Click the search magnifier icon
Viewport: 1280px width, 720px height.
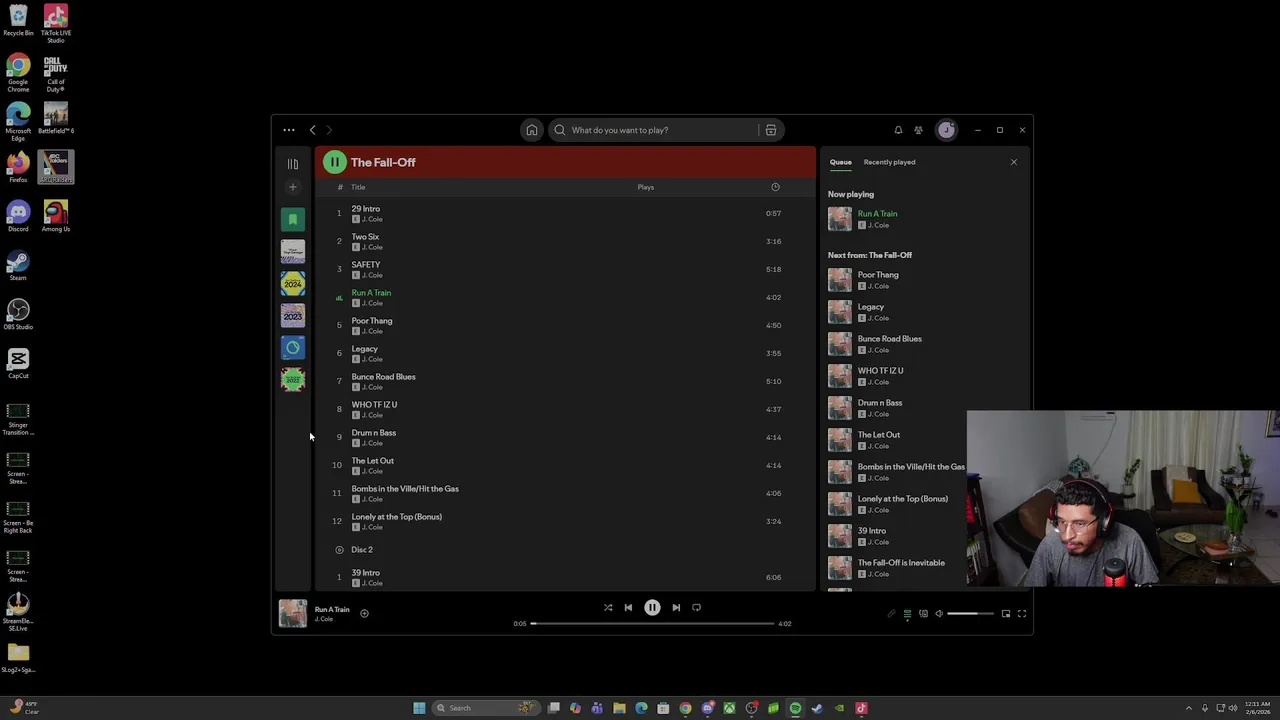coord(560,130)
